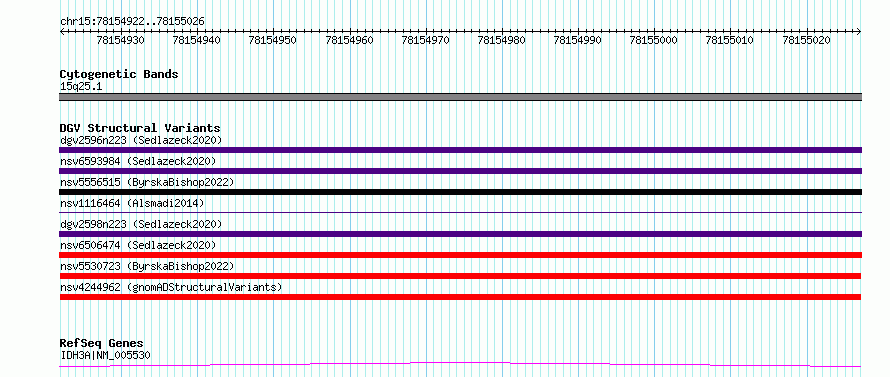Open the nsv5556515 (ByrskaBishop2022) label
The image size is (890, 377).
tap(147, 182)
